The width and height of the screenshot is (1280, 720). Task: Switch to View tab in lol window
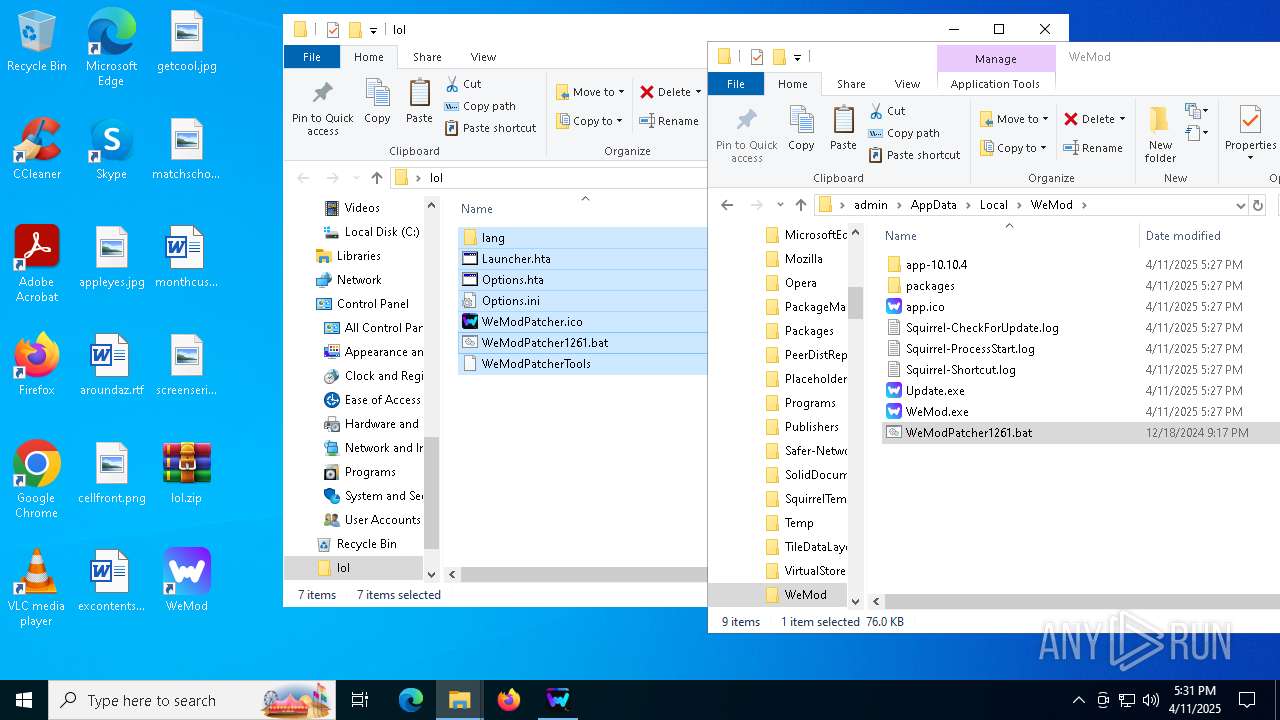[483, 57]
